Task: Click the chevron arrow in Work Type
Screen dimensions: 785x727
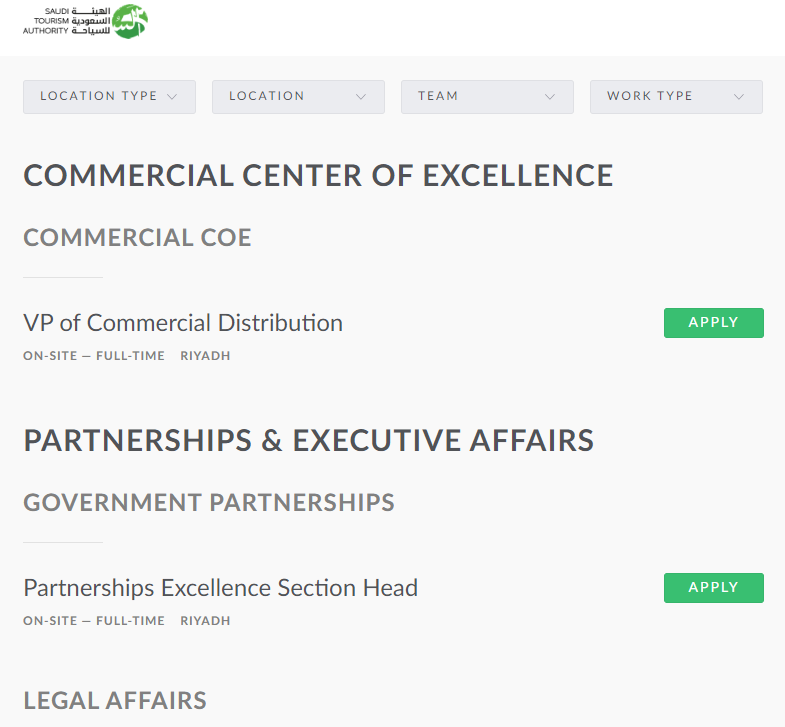Action: 739,97
